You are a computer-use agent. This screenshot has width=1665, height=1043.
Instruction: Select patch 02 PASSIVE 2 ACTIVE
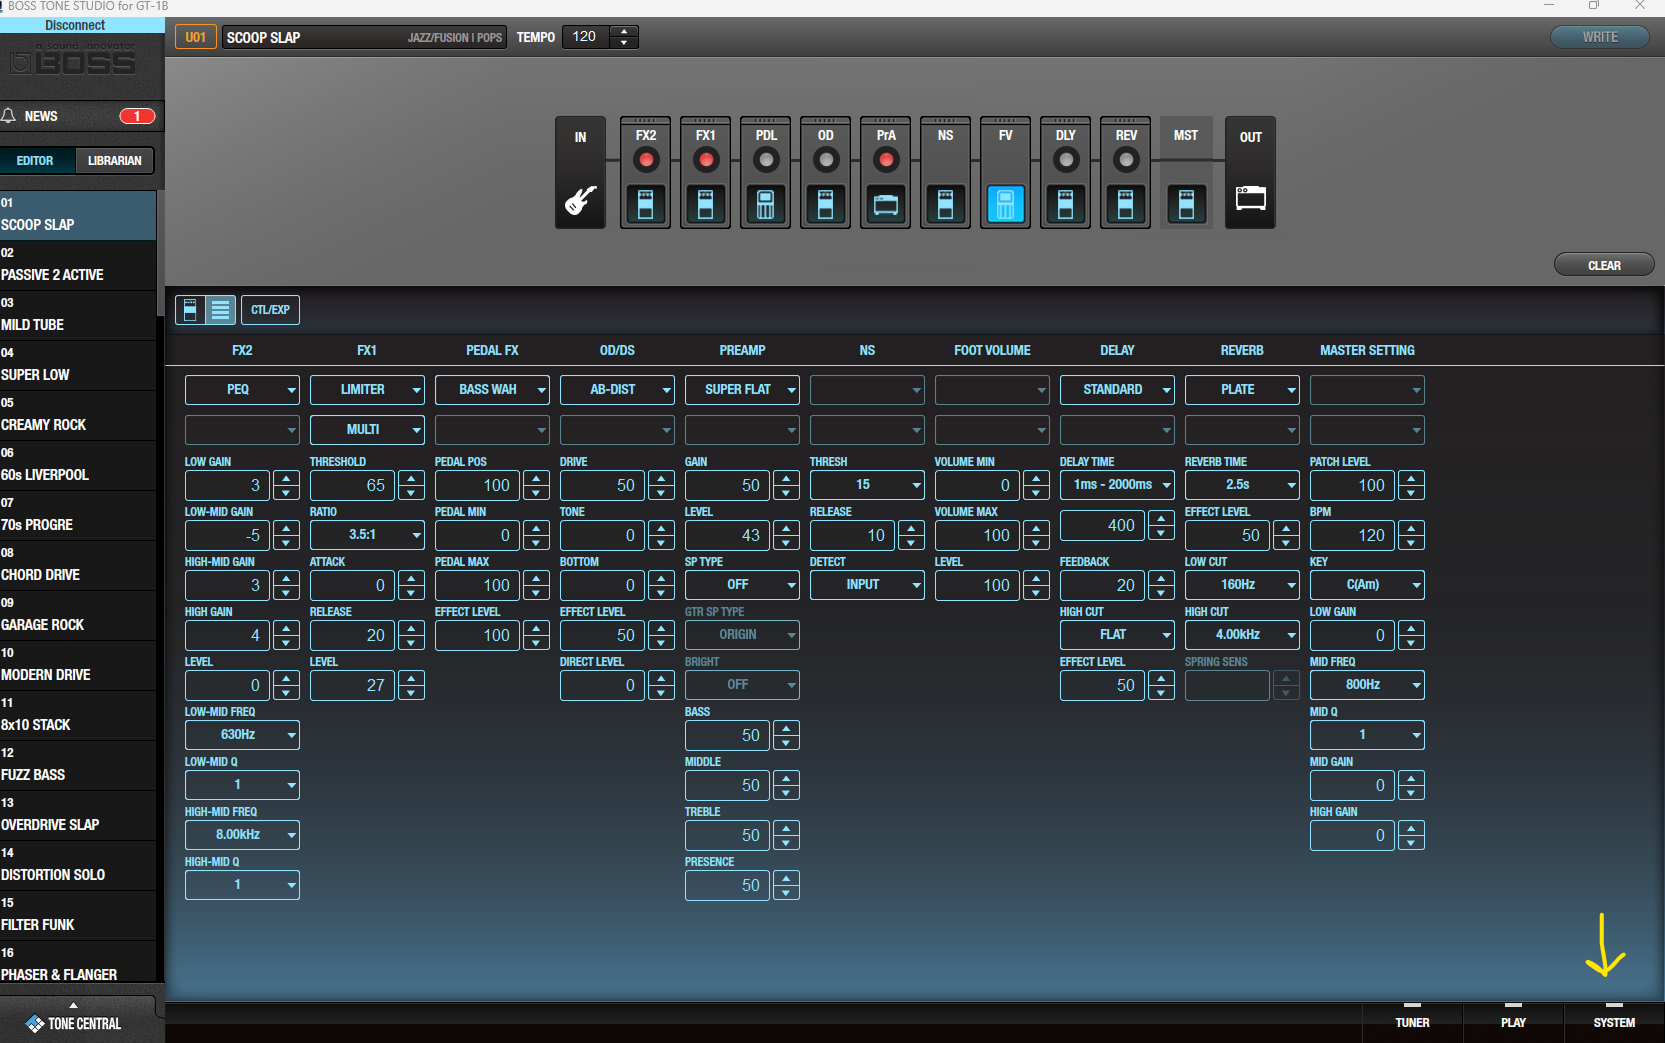point(78,266)
